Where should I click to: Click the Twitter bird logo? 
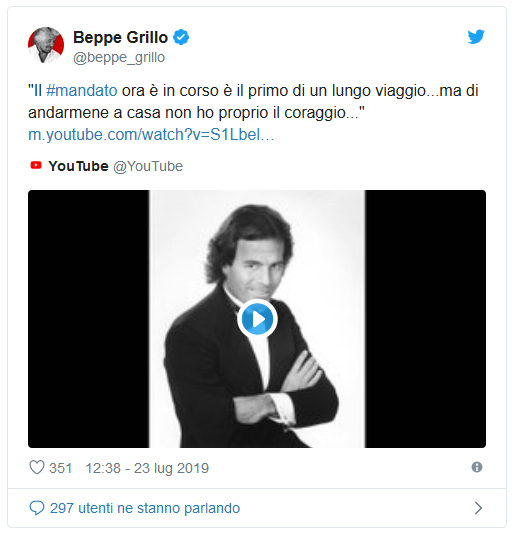[476, 37]
